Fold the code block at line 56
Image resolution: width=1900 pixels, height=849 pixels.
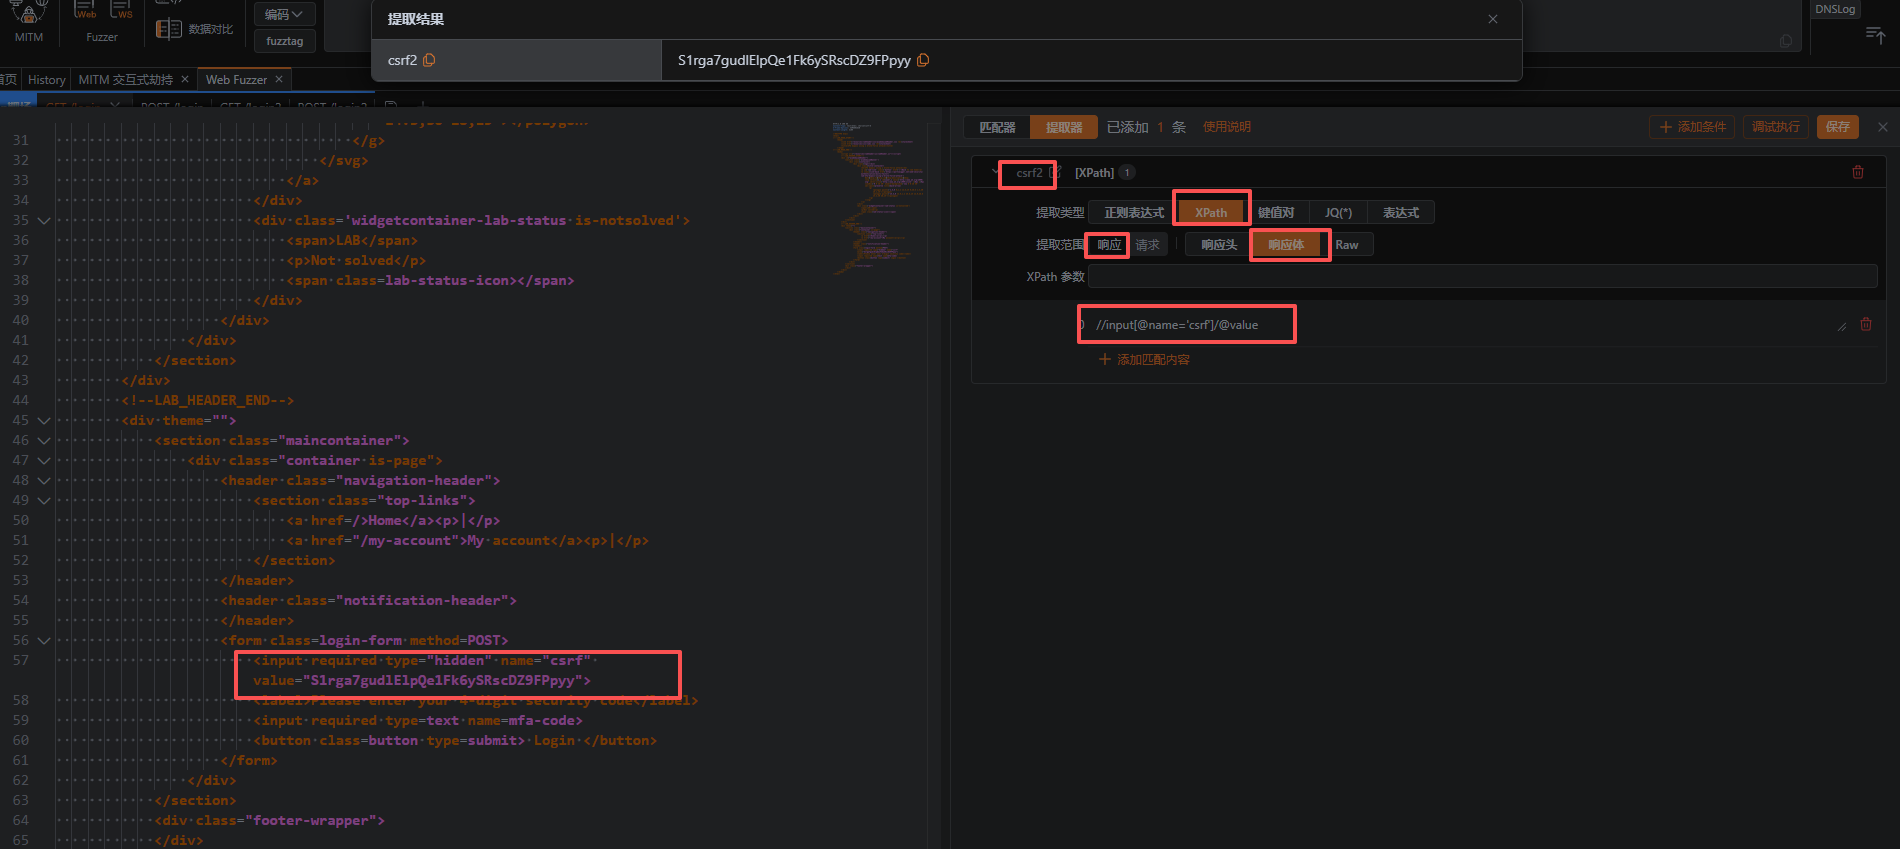pos(44,640)
